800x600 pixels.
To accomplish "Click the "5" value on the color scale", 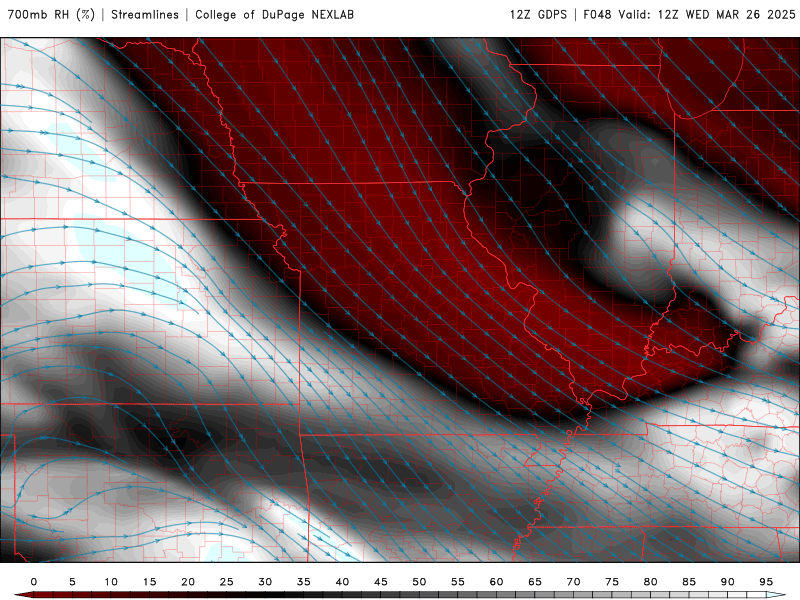I will click(x=72, y=582).
